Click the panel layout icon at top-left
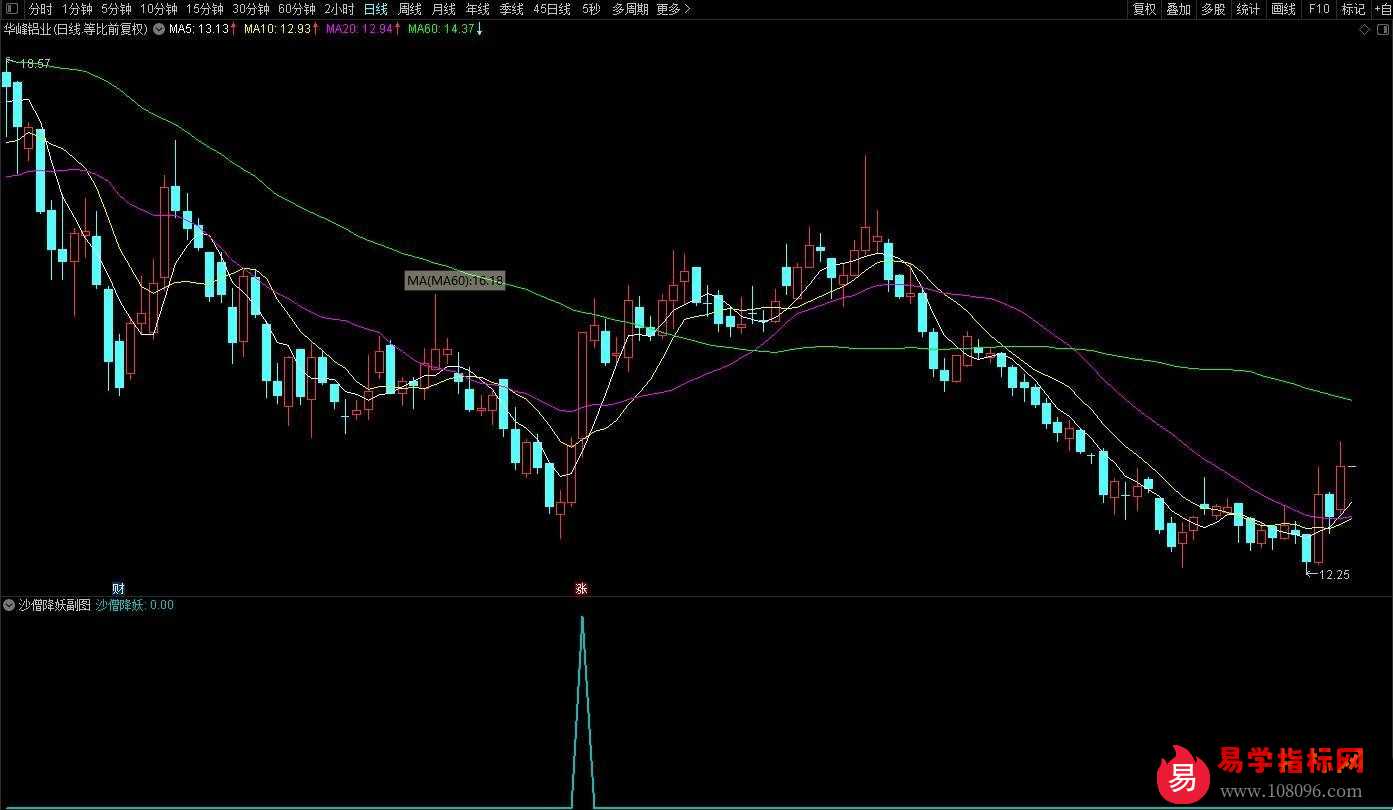The width and height of the screenshot is (1393, 810). coord(11,9)
